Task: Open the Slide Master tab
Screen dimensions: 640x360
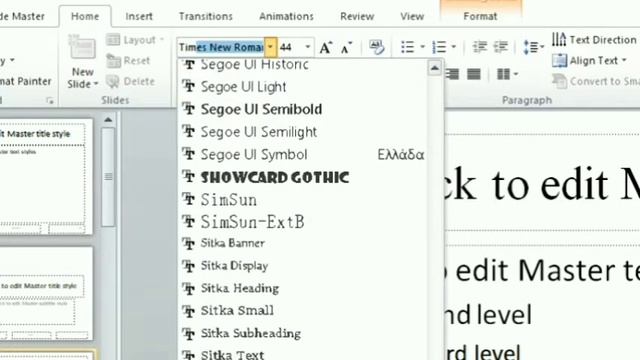Action: click(22, 16)
